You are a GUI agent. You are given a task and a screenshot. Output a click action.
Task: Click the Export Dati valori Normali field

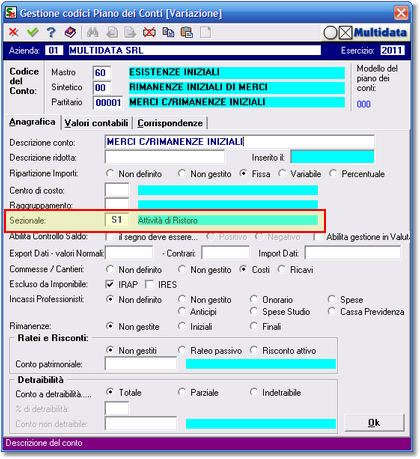[x=129, y=253]
